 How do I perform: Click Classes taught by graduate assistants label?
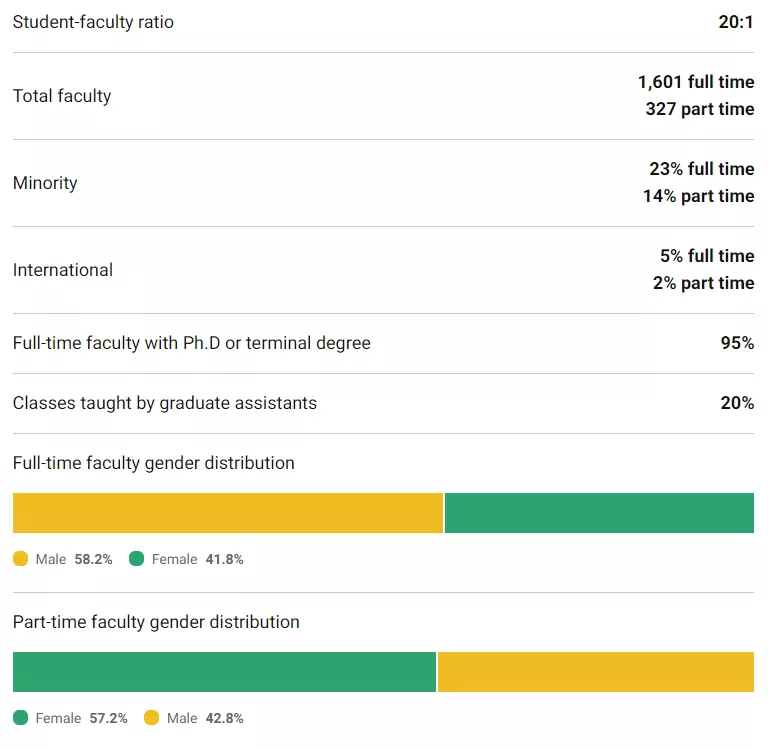tap(165, 403)
